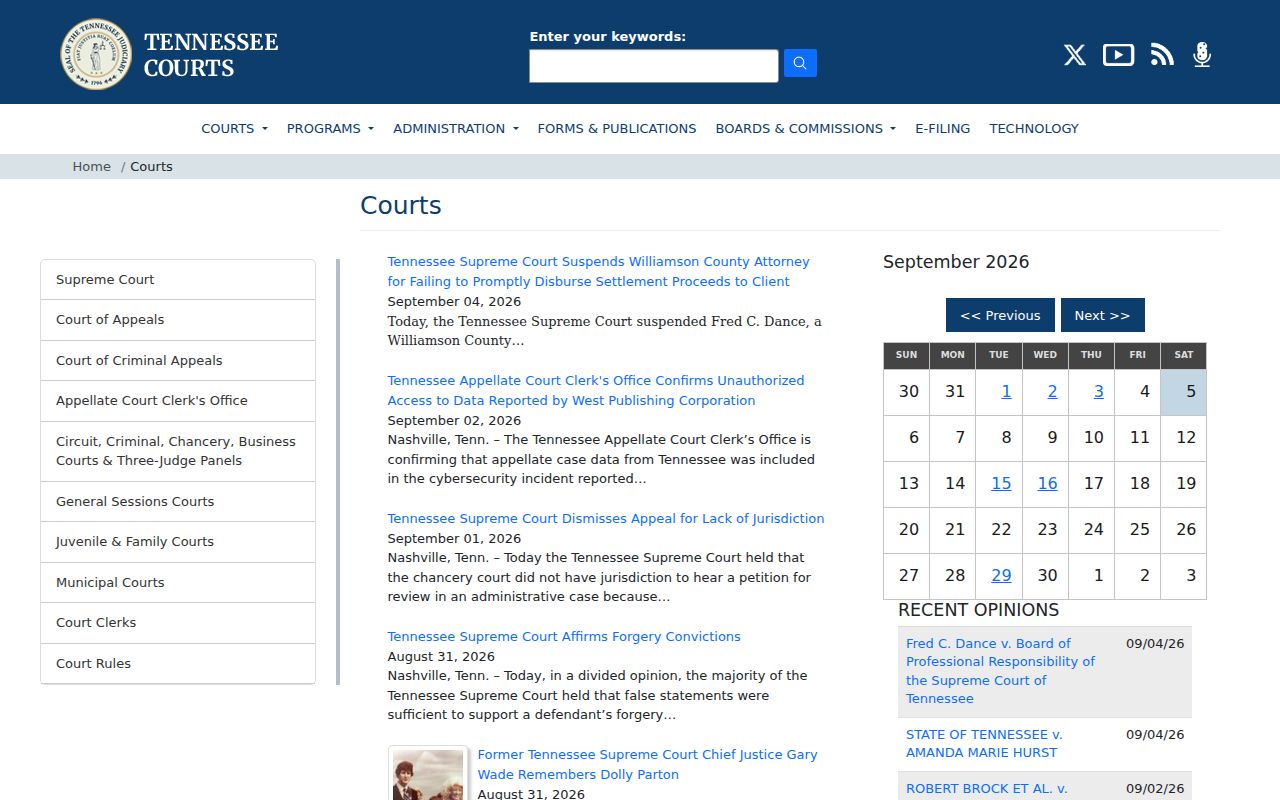
Task: Click the Dolly Parton article thumbnail
Action: click(x=428, y=773)
